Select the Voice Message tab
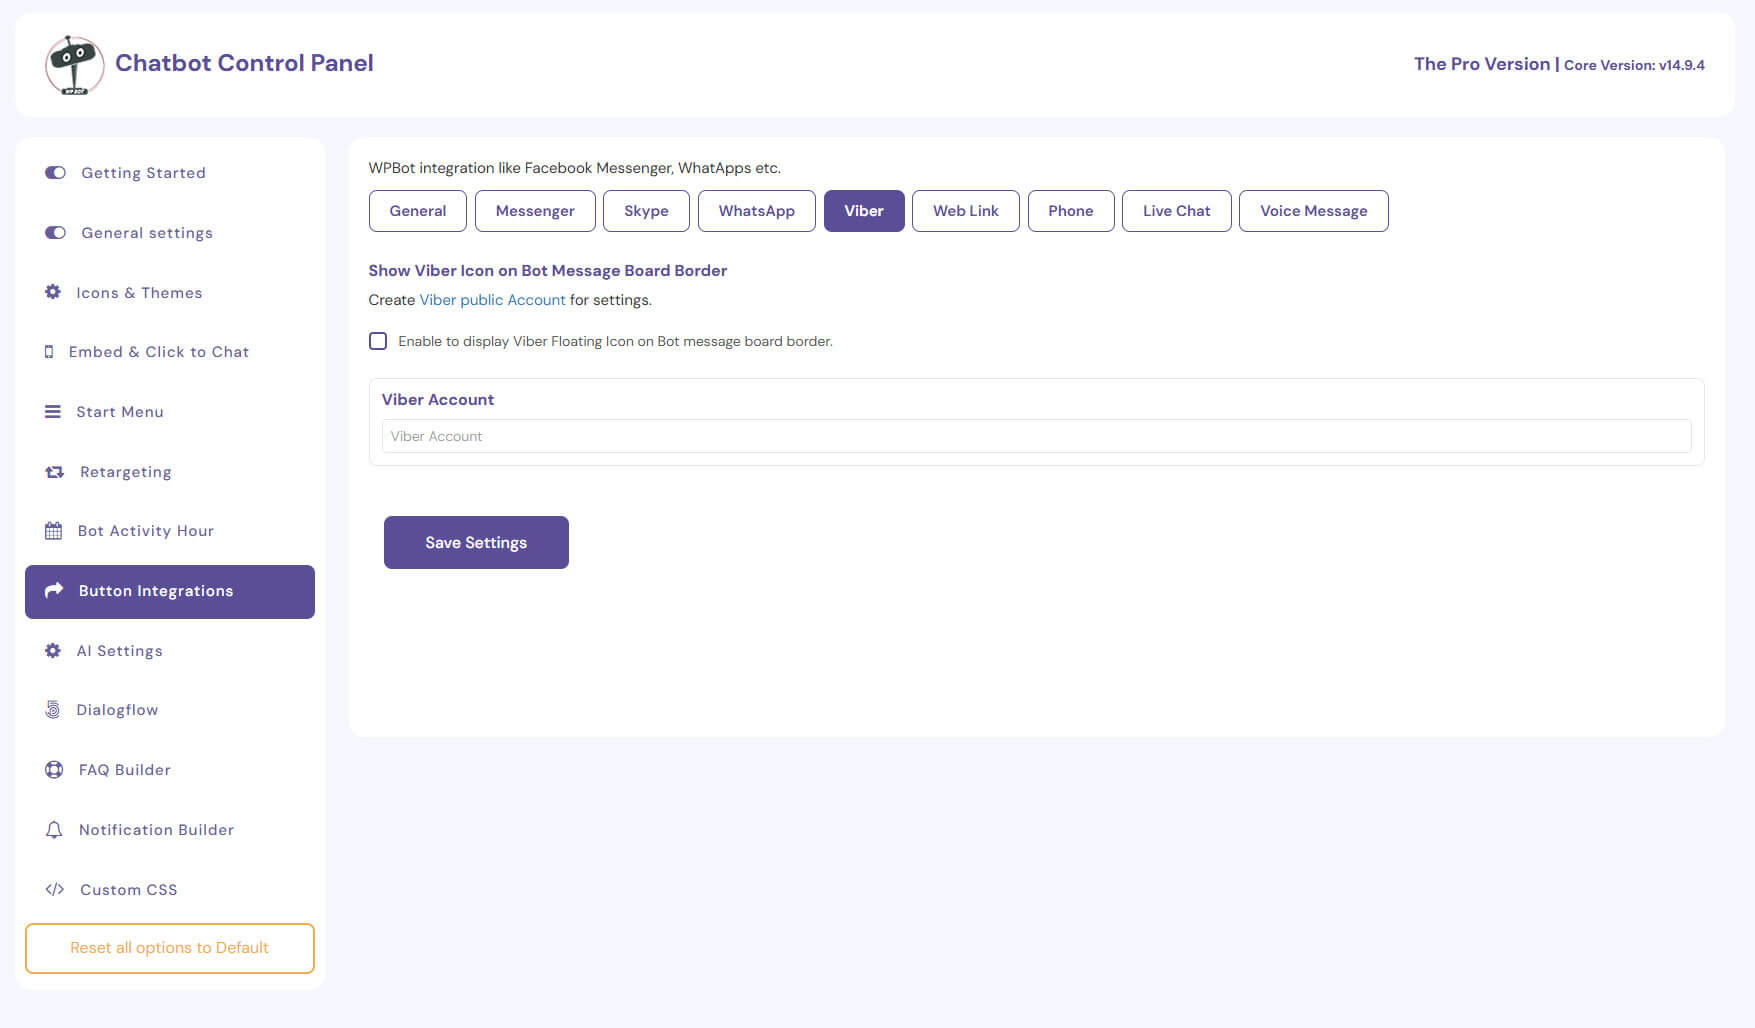Screen dimensions: 1755x1028 (x=1314, y=211)
